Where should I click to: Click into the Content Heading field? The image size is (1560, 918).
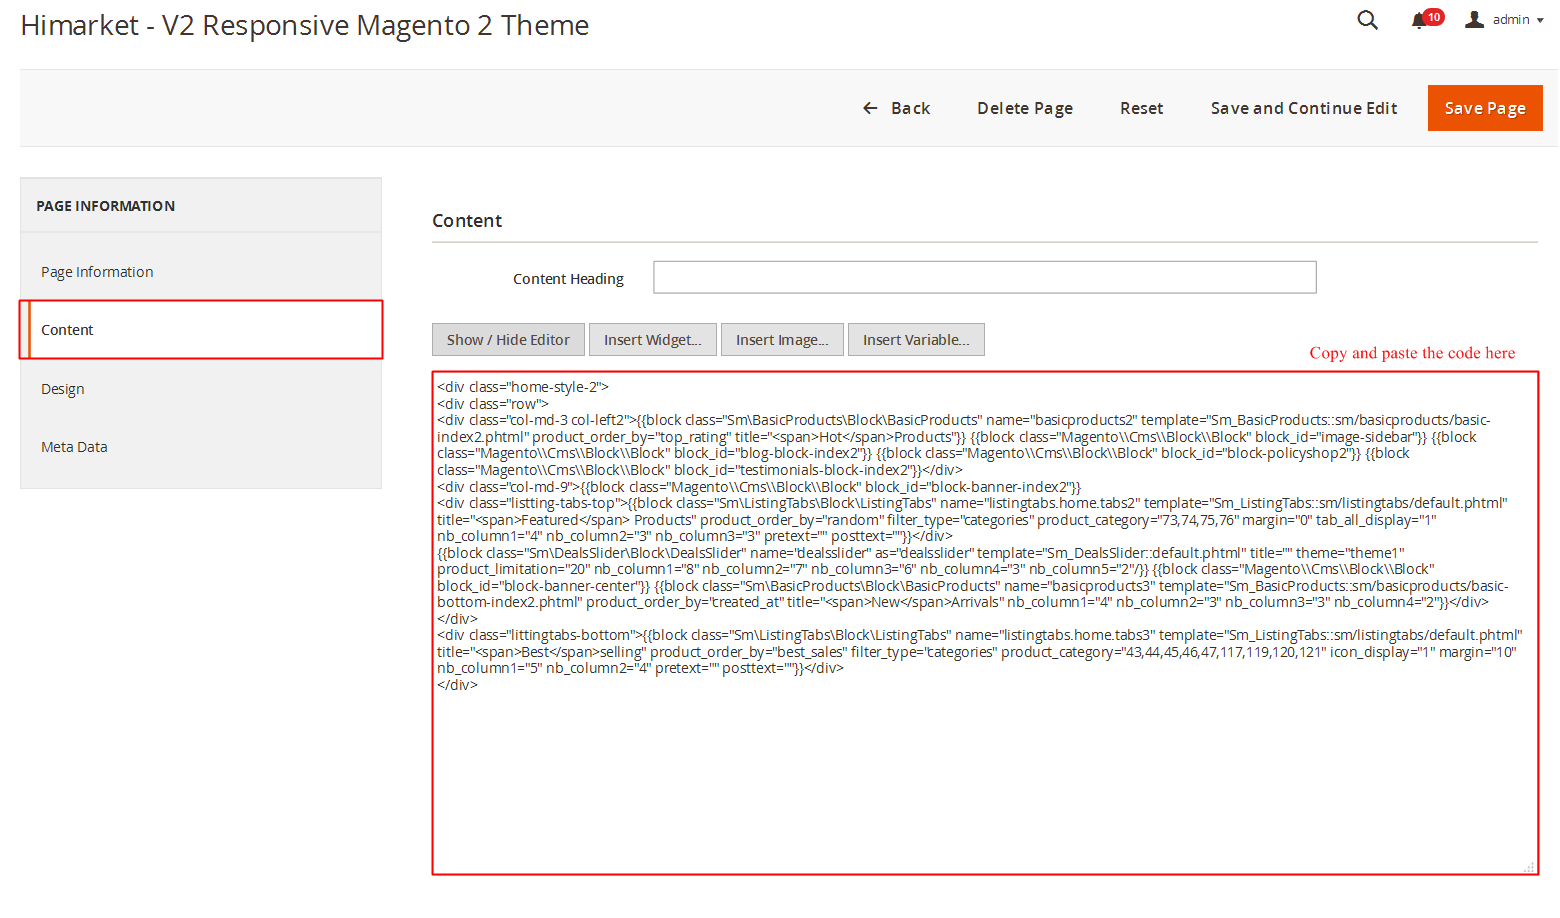[985, 277]
